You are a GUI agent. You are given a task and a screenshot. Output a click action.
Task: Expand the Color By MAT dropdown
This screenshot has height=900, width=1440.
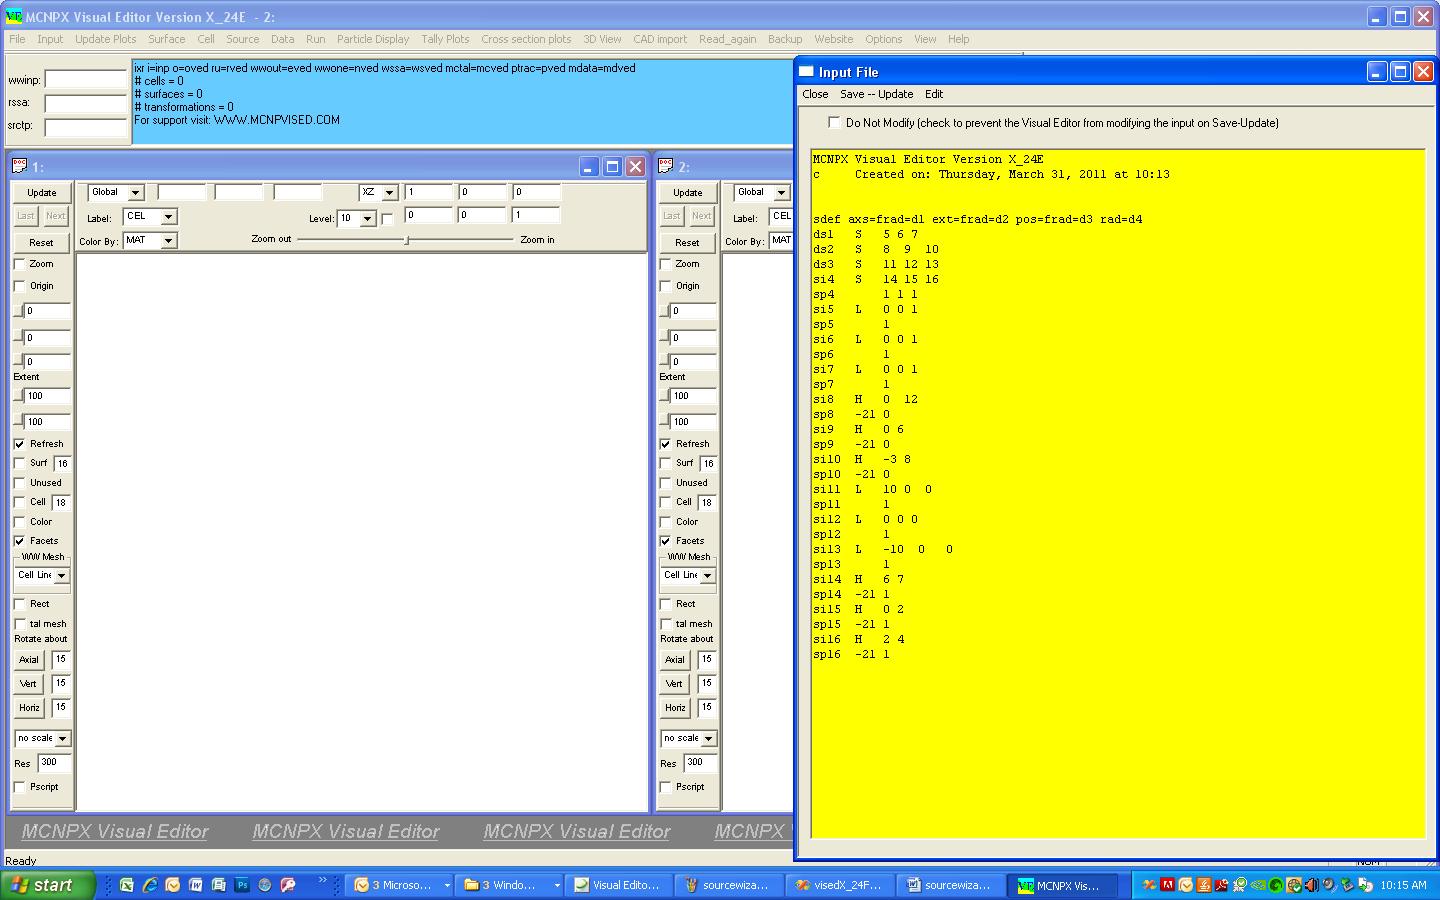(168, 241)
